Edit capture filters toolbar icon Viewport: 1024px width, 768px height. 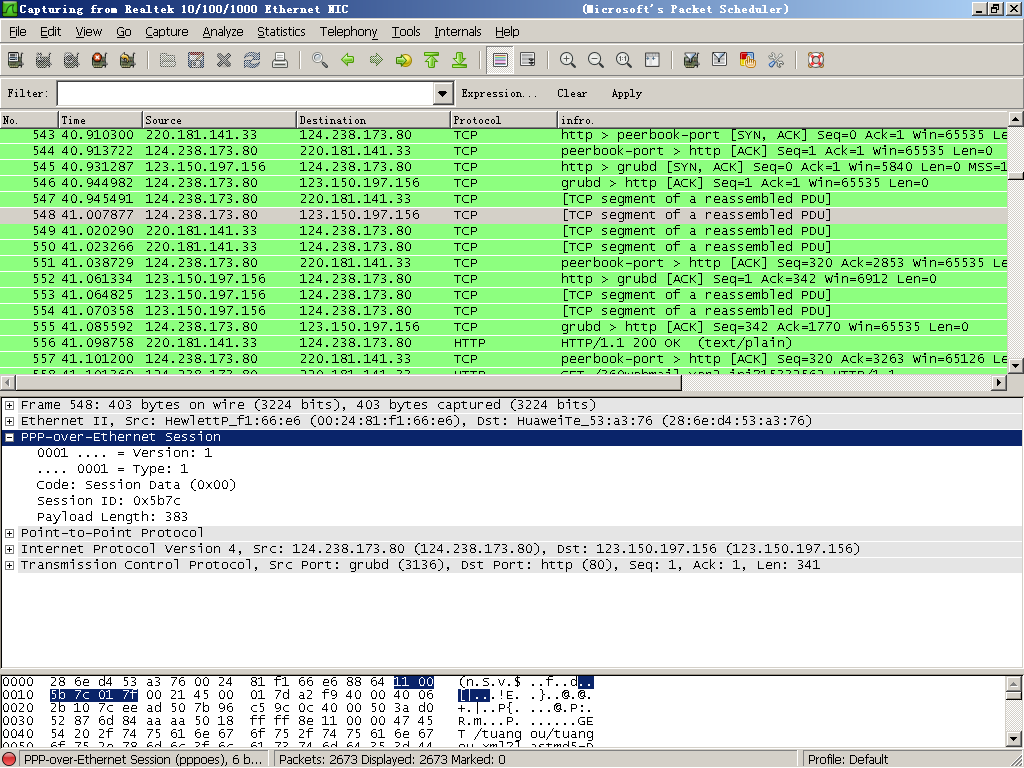click(692, 60)
